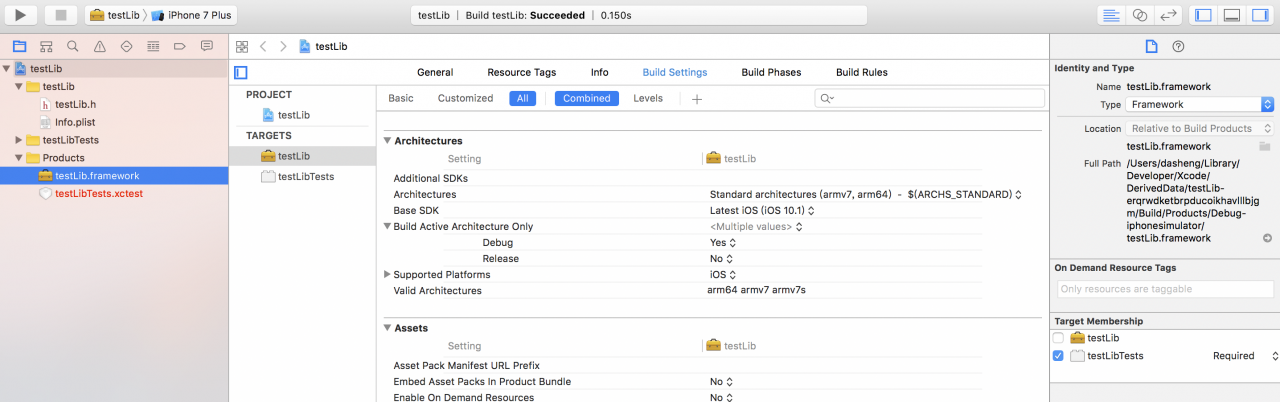Change the Architectures value popup
Screen dimensions: 1280x402
[x=865, y=194]
